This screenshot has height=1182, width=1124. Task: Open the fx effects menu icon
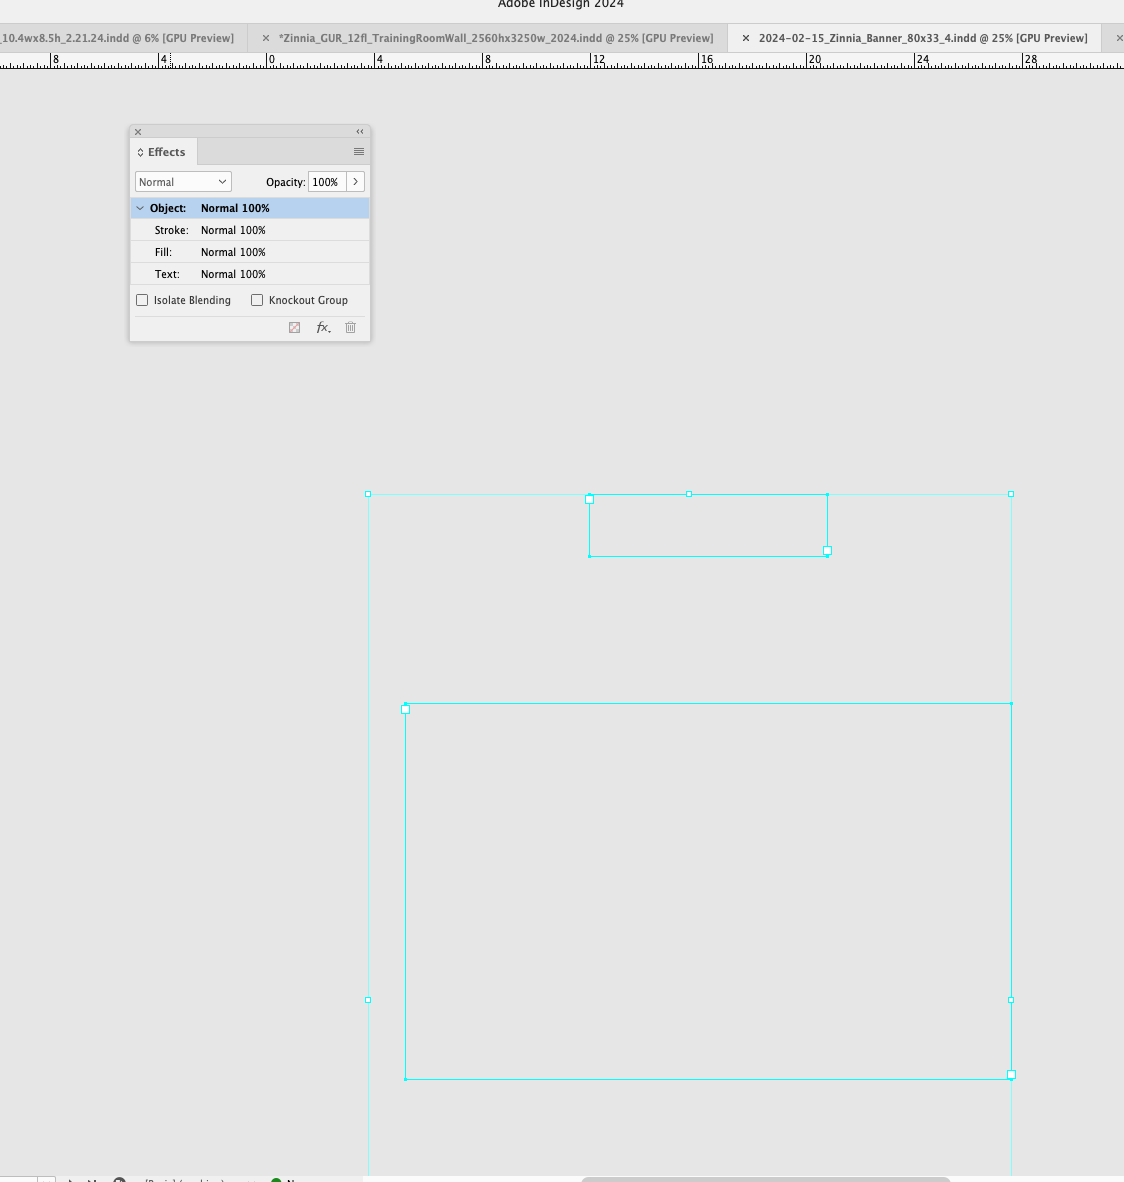click(322, 327)
